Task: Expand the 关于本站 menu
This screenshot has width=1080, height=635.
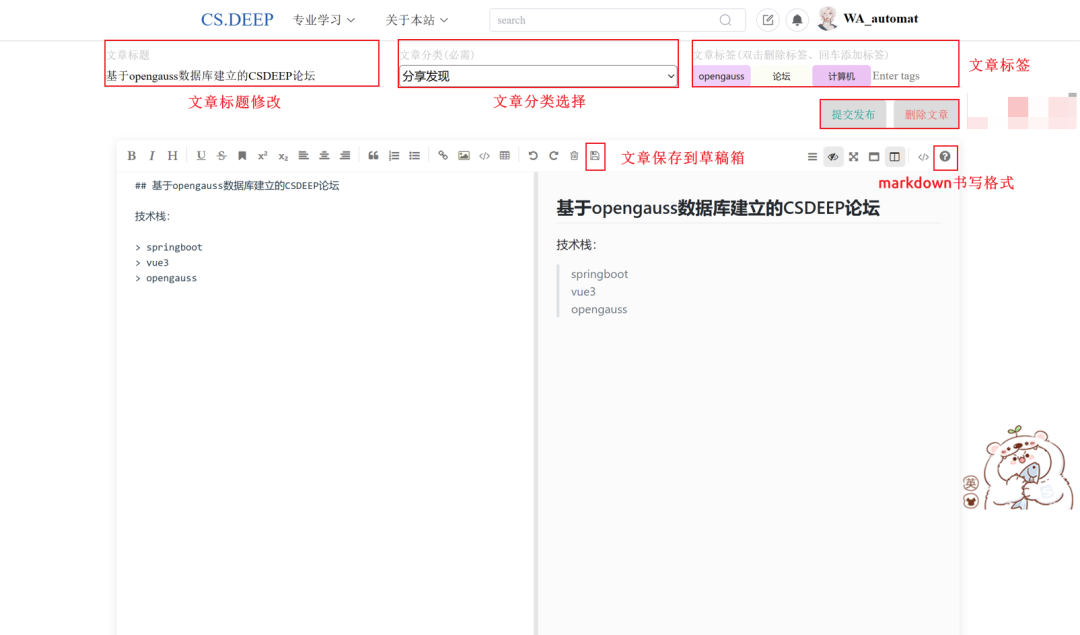Action: point(417,20)
